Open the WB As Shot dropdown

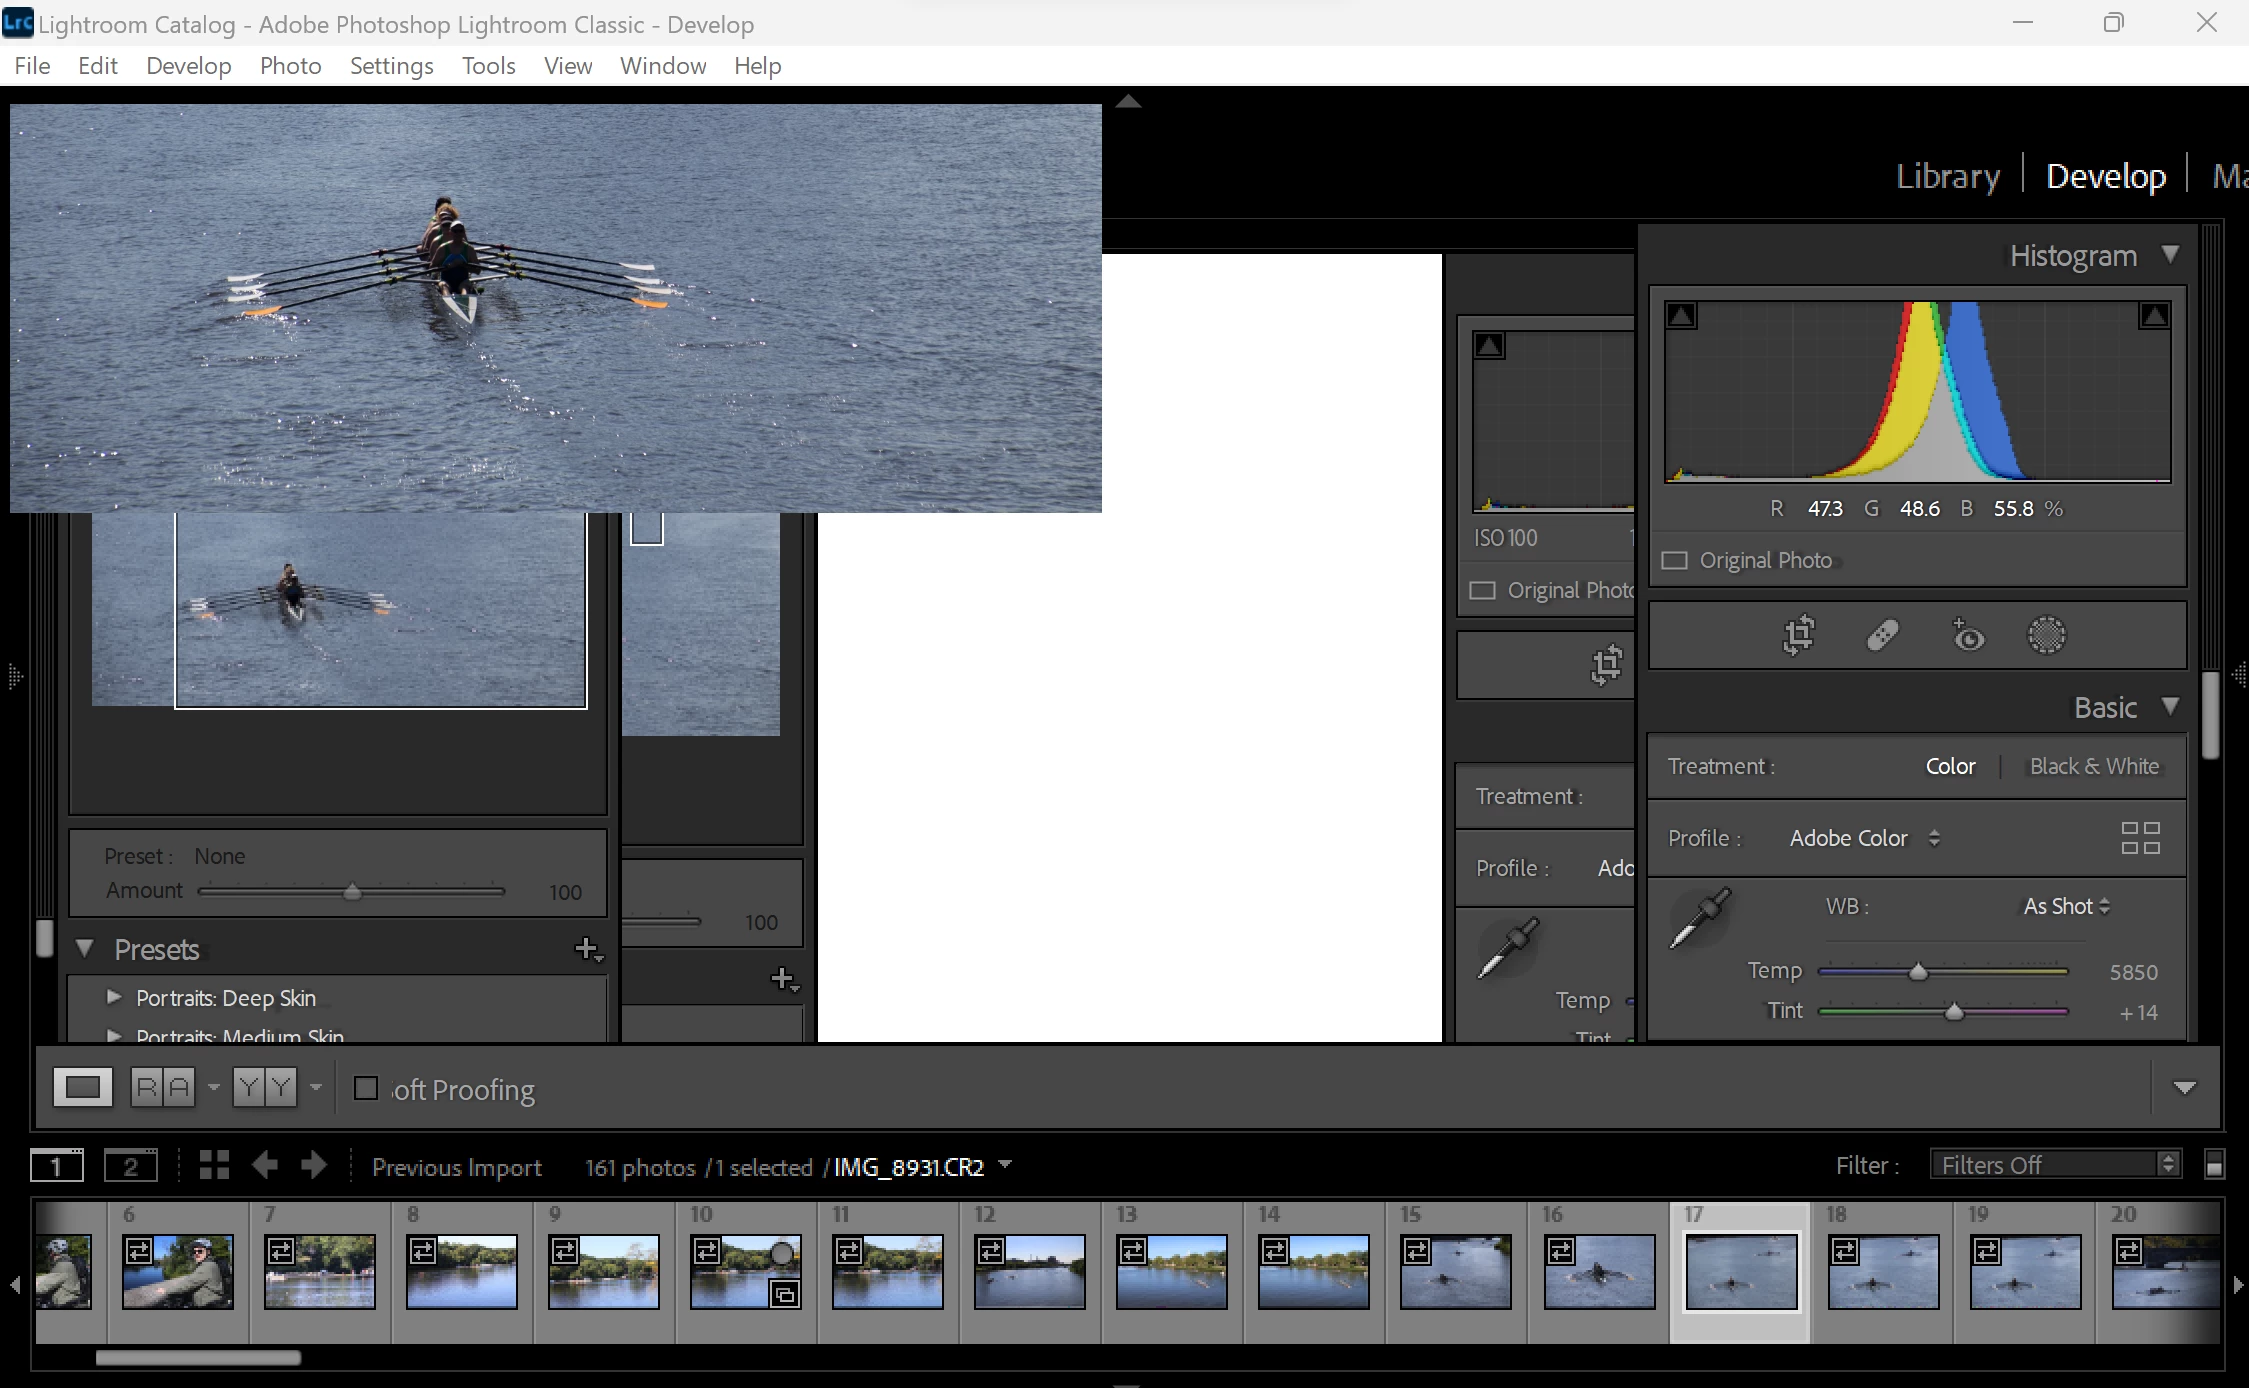[x=2066, y=906]
